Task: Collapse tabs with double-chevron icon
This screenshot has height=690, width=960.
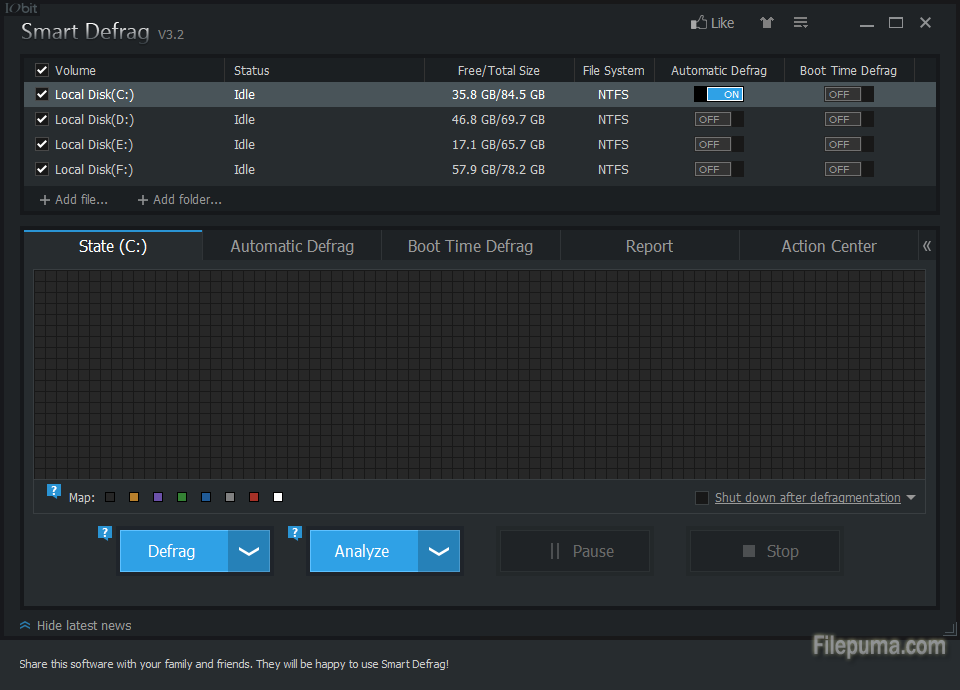Action: 927,246
